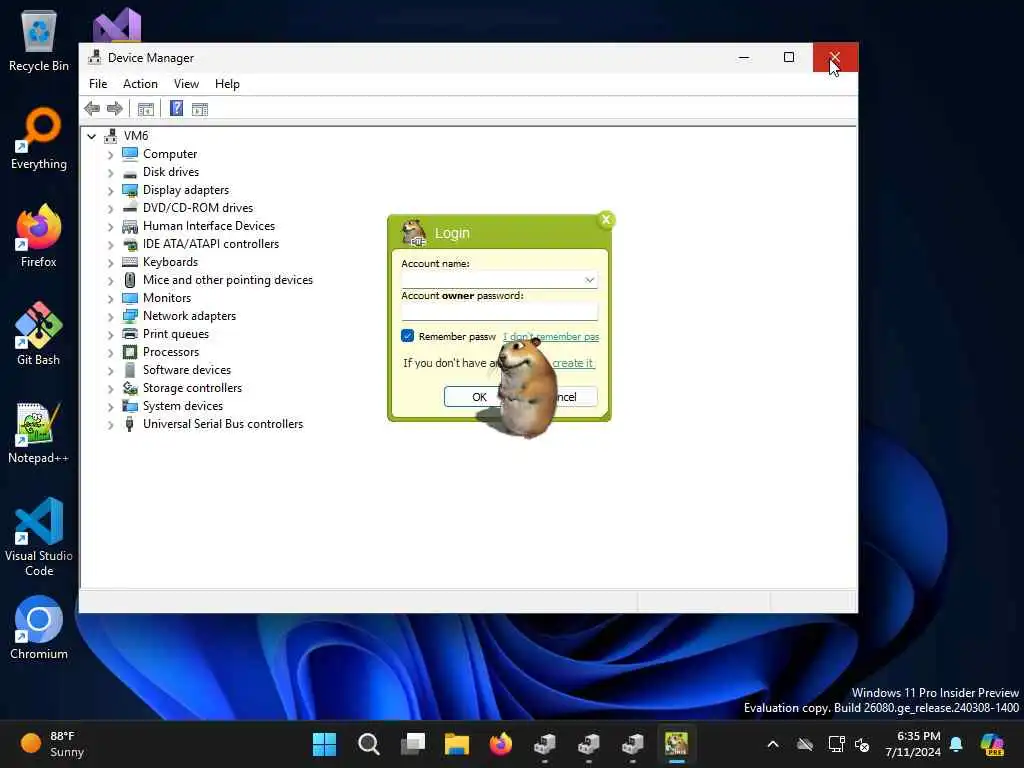Click the Forward arrow toolbar icon

coord(114,108)
